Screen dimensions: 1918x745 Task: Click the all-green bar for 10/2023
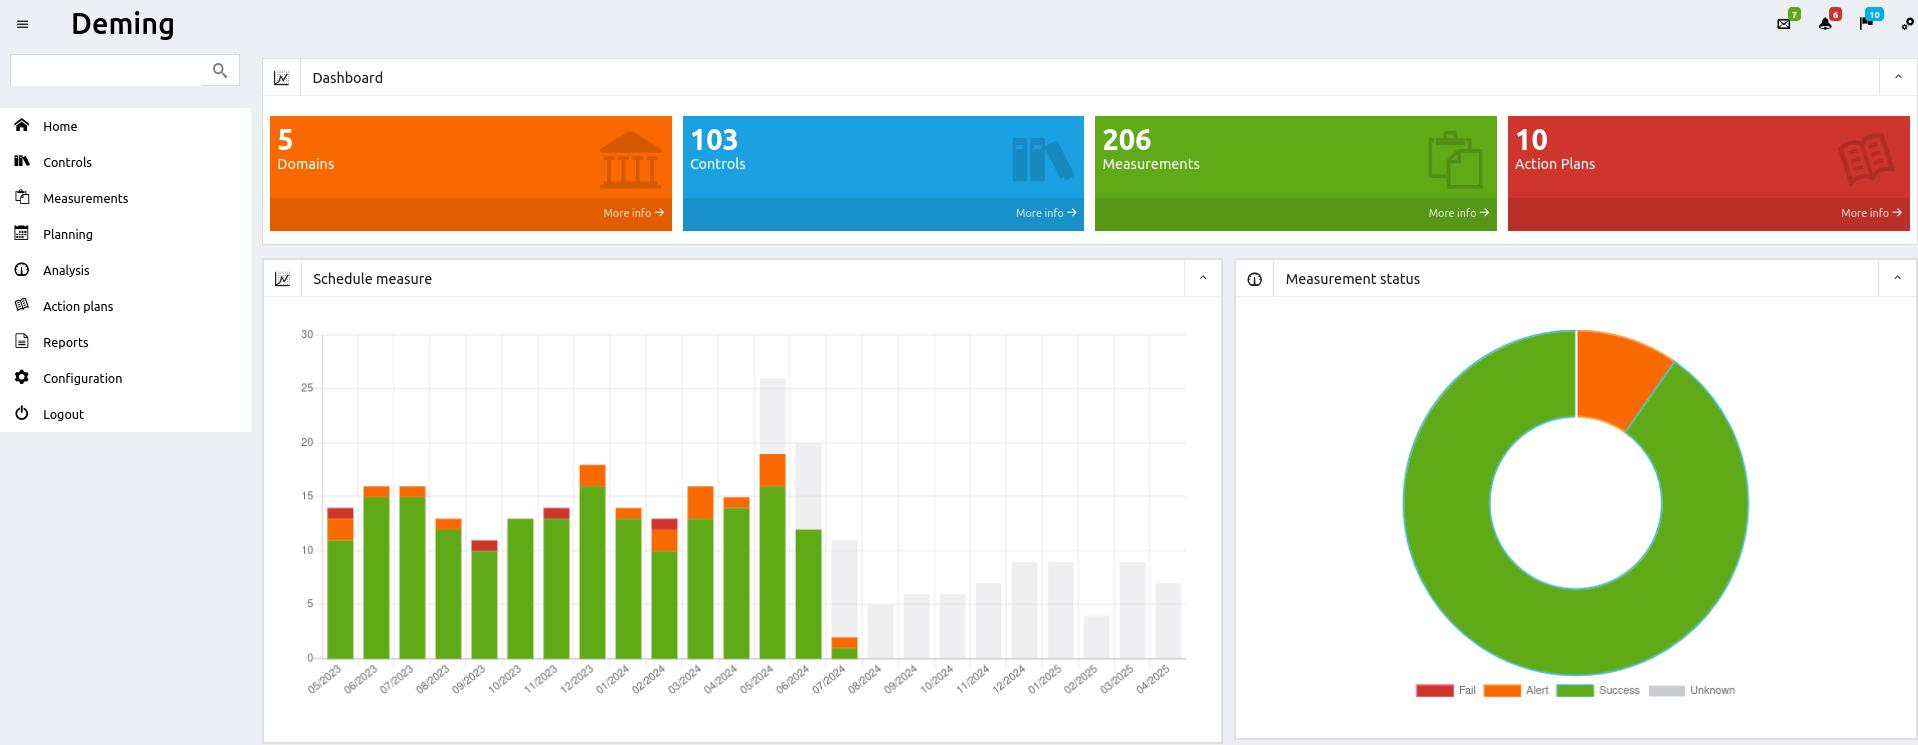(x=520, y=588)
